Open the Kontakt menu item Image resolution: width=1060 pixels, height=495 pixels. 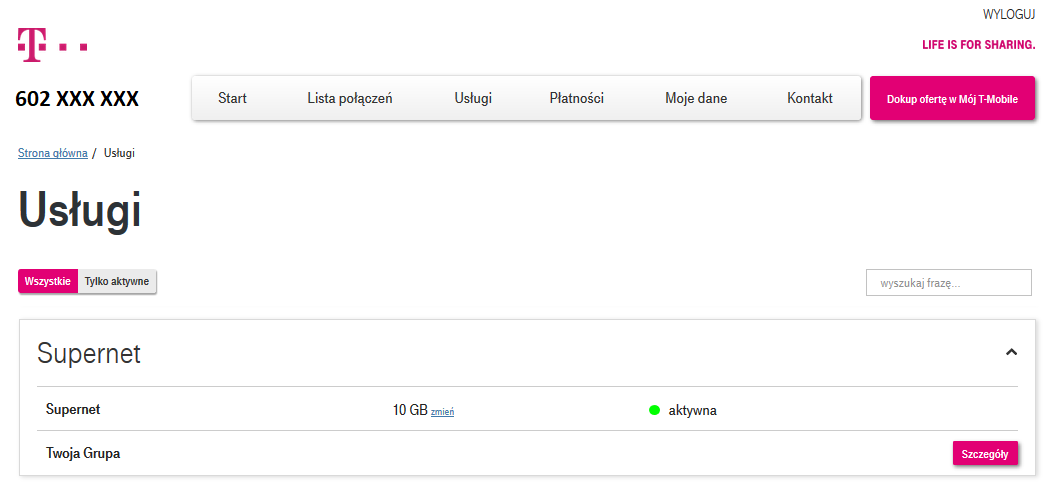point(810,99)
